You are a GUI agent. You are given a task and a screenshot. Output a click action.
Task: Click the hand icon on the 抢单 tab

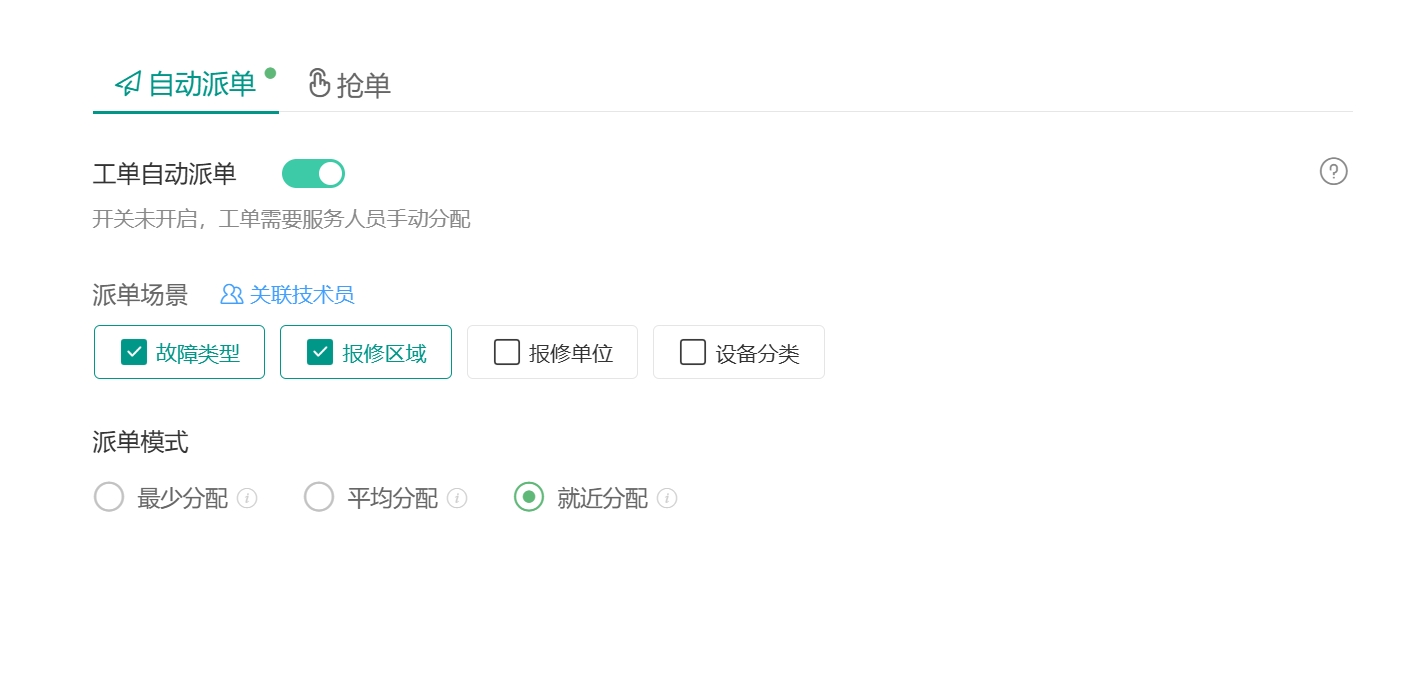point(319,84)
